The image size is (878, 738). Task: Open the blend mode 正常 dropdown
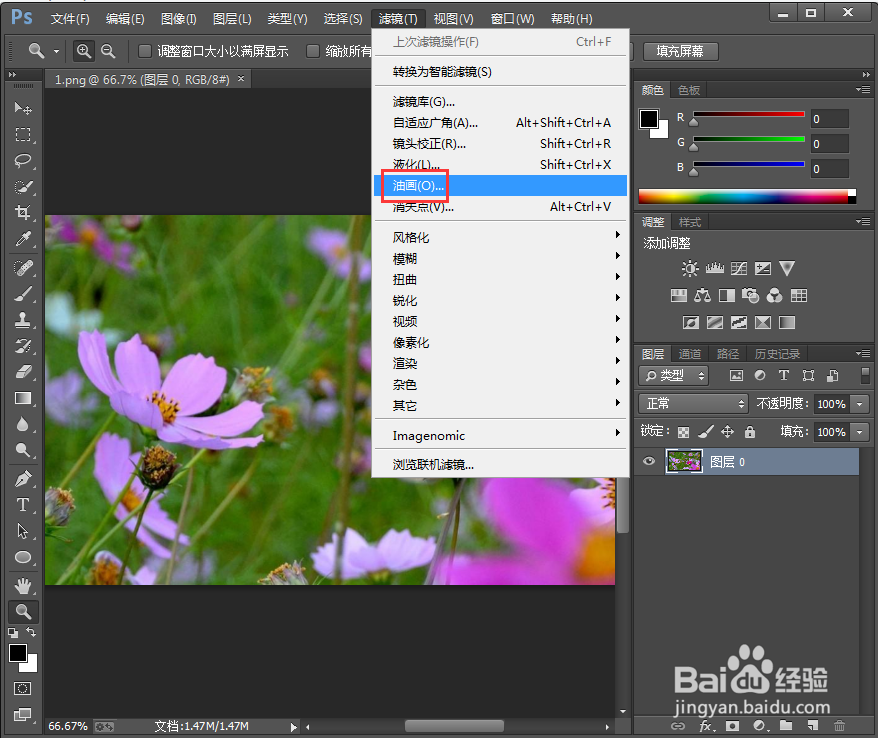pyautogui.click(x=693, y=404)
